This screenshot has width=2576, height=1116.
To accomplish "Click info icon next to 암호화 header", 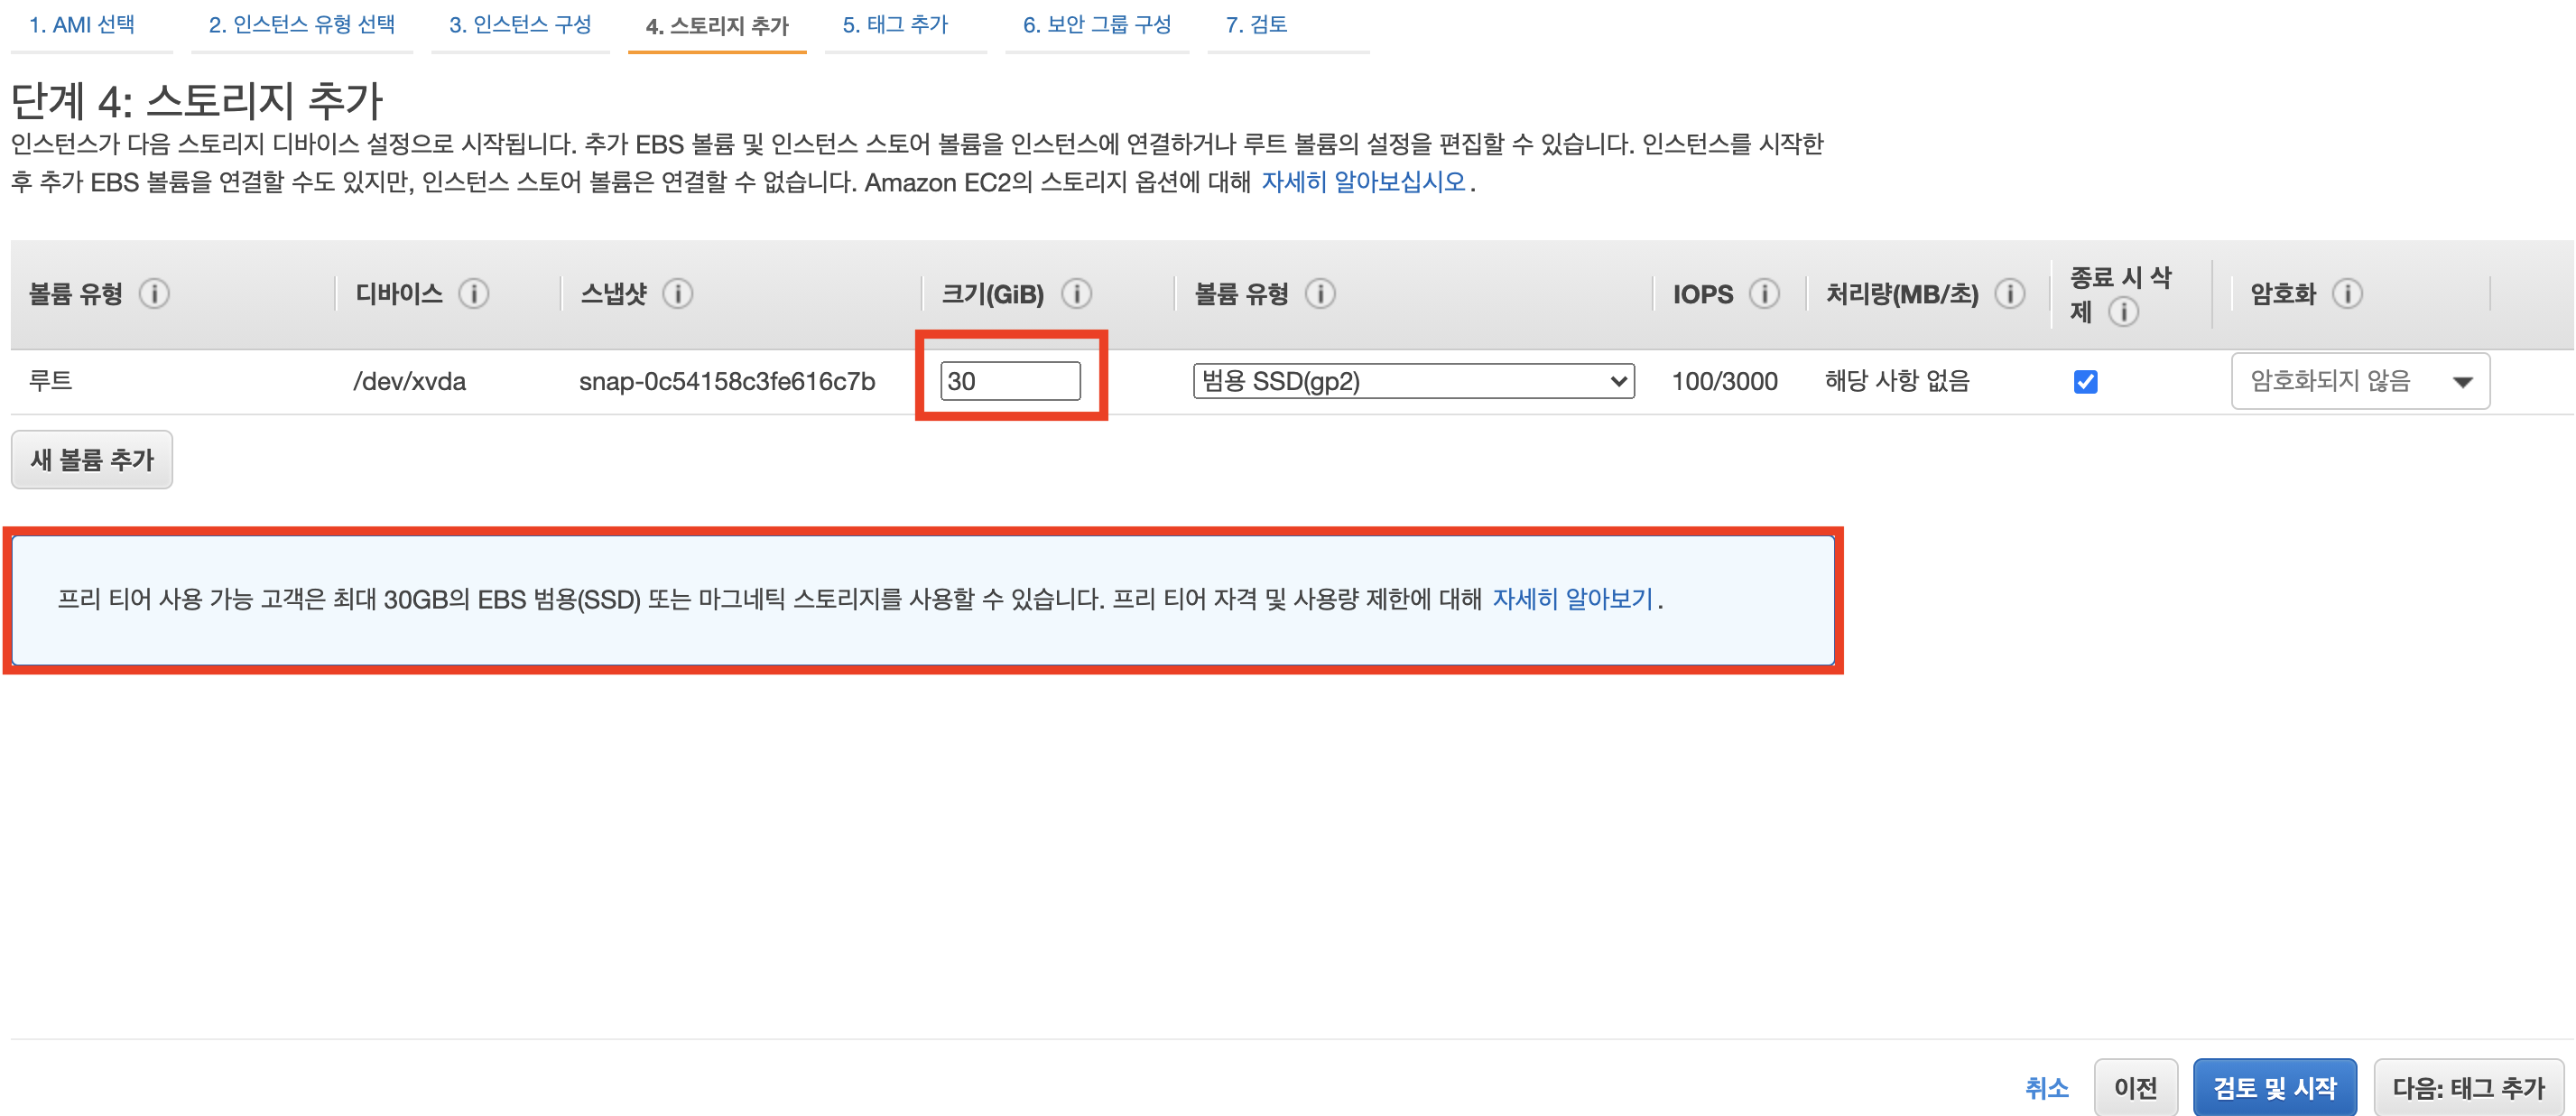I will tap(2347, 294).
